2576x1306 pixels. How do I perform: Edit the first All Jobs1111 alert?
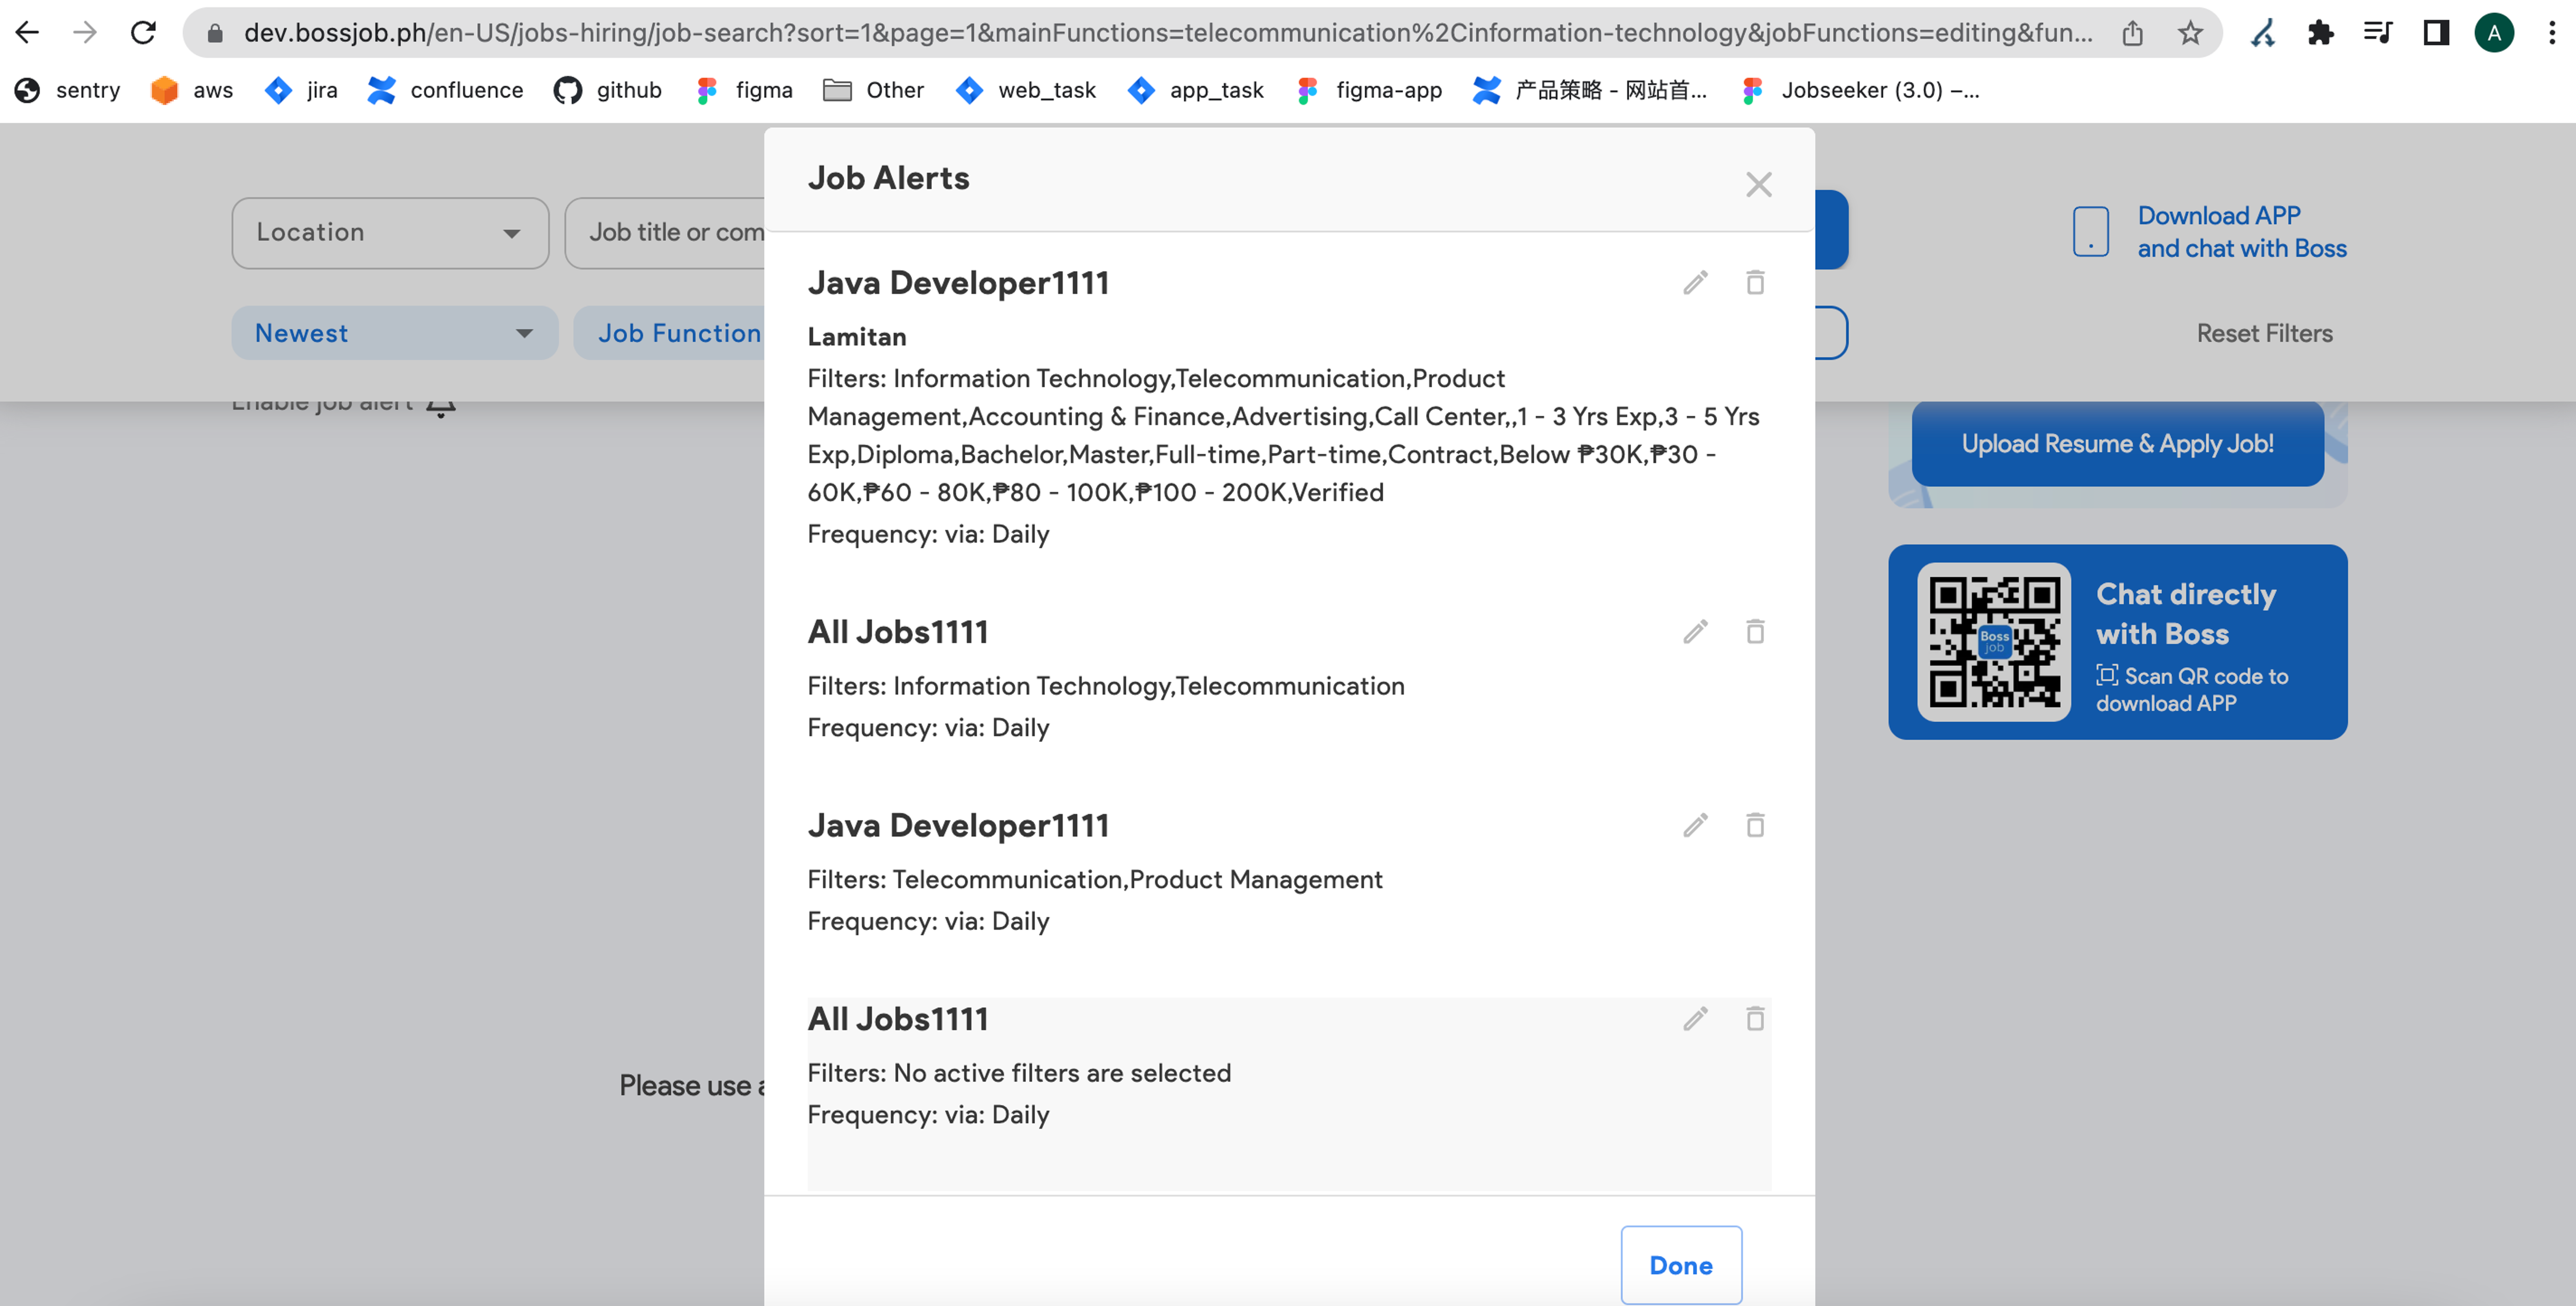tap(1695, 632)
